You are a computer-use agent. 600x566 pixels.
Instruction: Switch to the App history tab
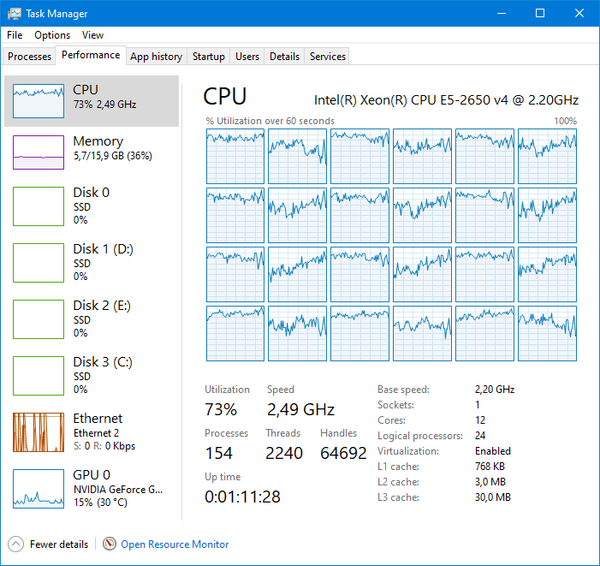(156, 57)
